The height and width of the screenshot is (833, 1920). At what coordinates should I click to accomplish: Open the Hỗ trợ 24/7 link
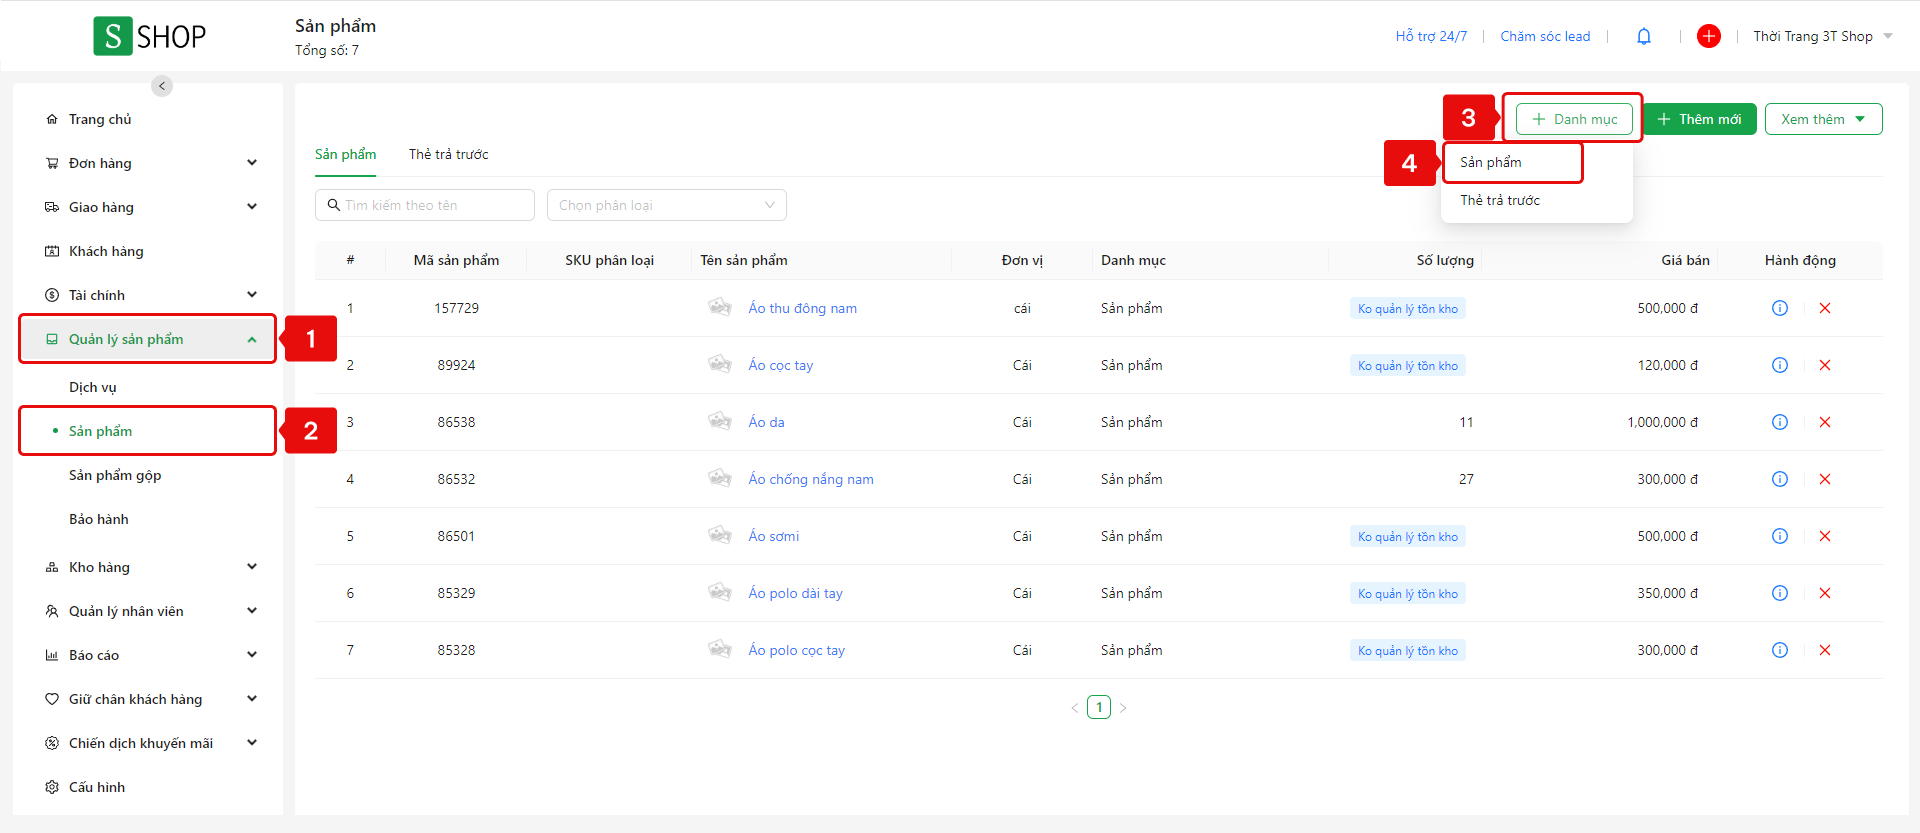[1431, 37]
